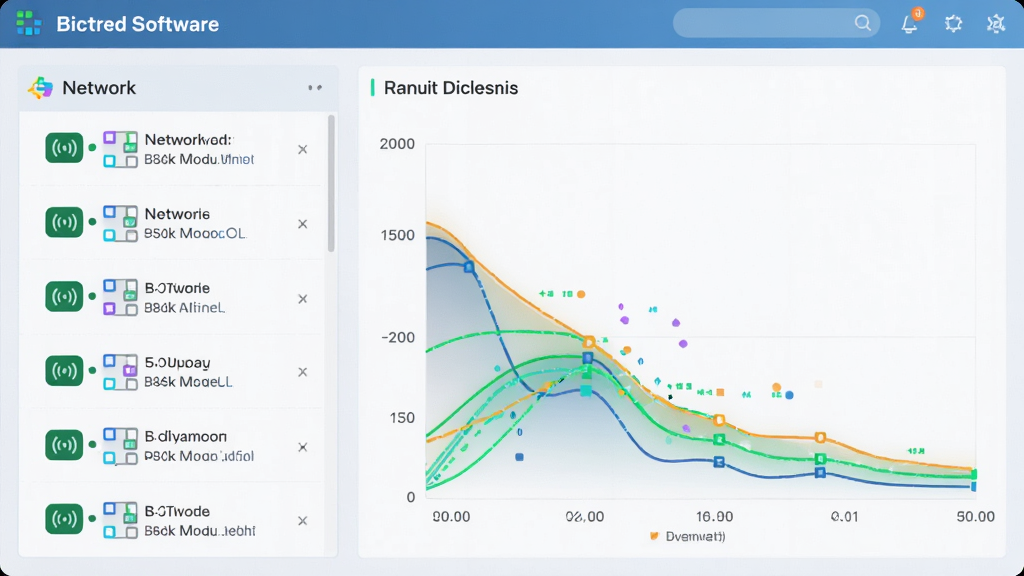
Task: Remove the Networie row with its X
Action: [x=302, y=224]
